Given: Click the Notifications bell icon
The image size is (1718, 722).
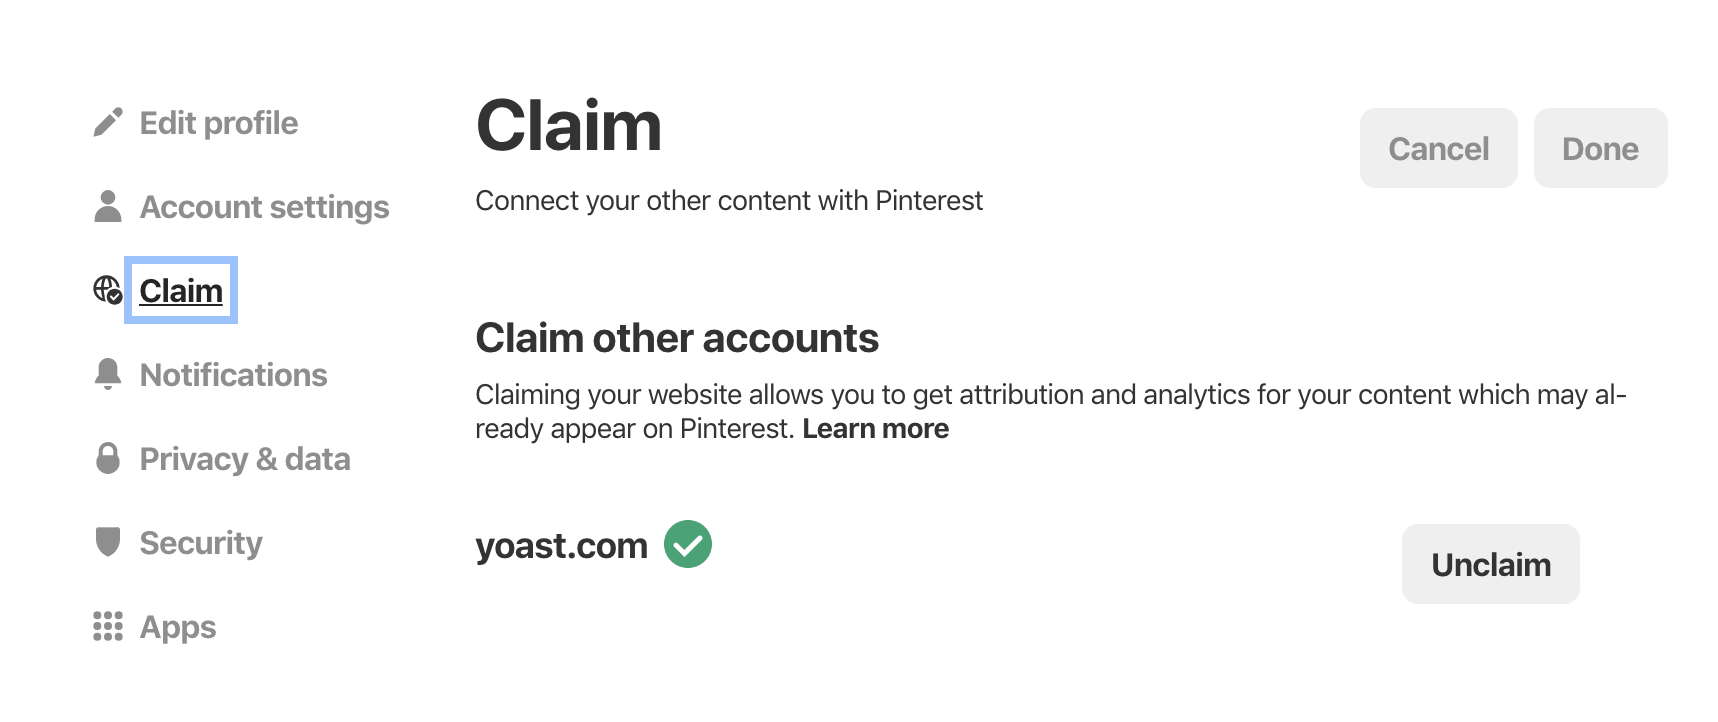Looking at the screenshot, I should point(109,373).
